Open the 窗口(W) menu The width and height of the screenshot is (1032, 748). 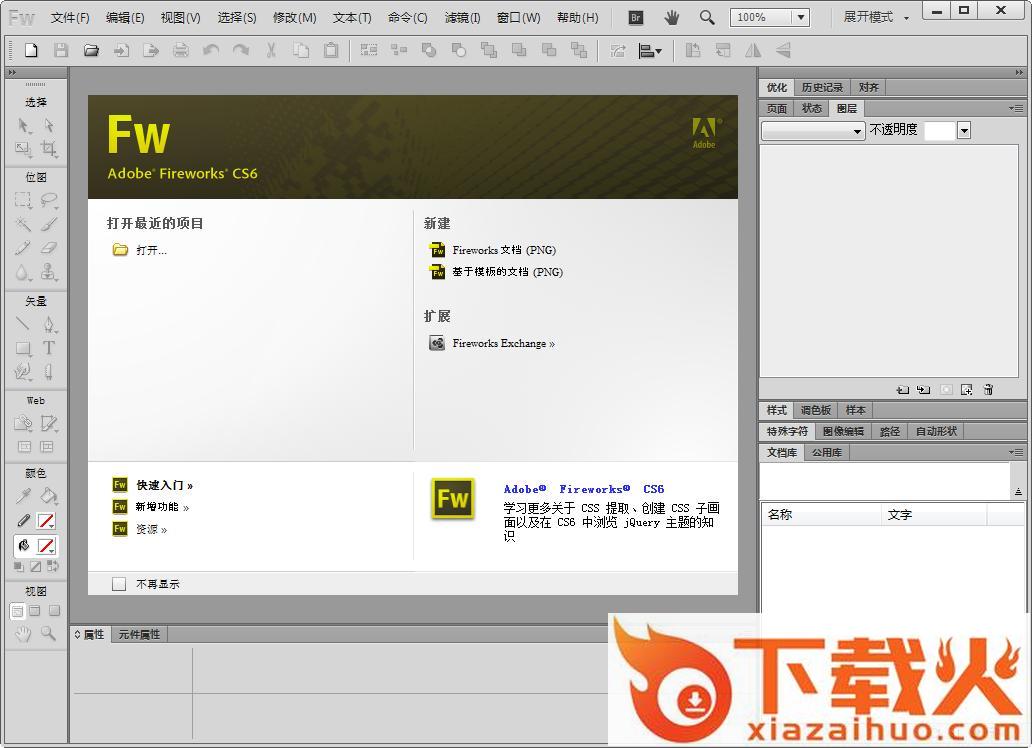pyautogui.click(x=519, y=18)
